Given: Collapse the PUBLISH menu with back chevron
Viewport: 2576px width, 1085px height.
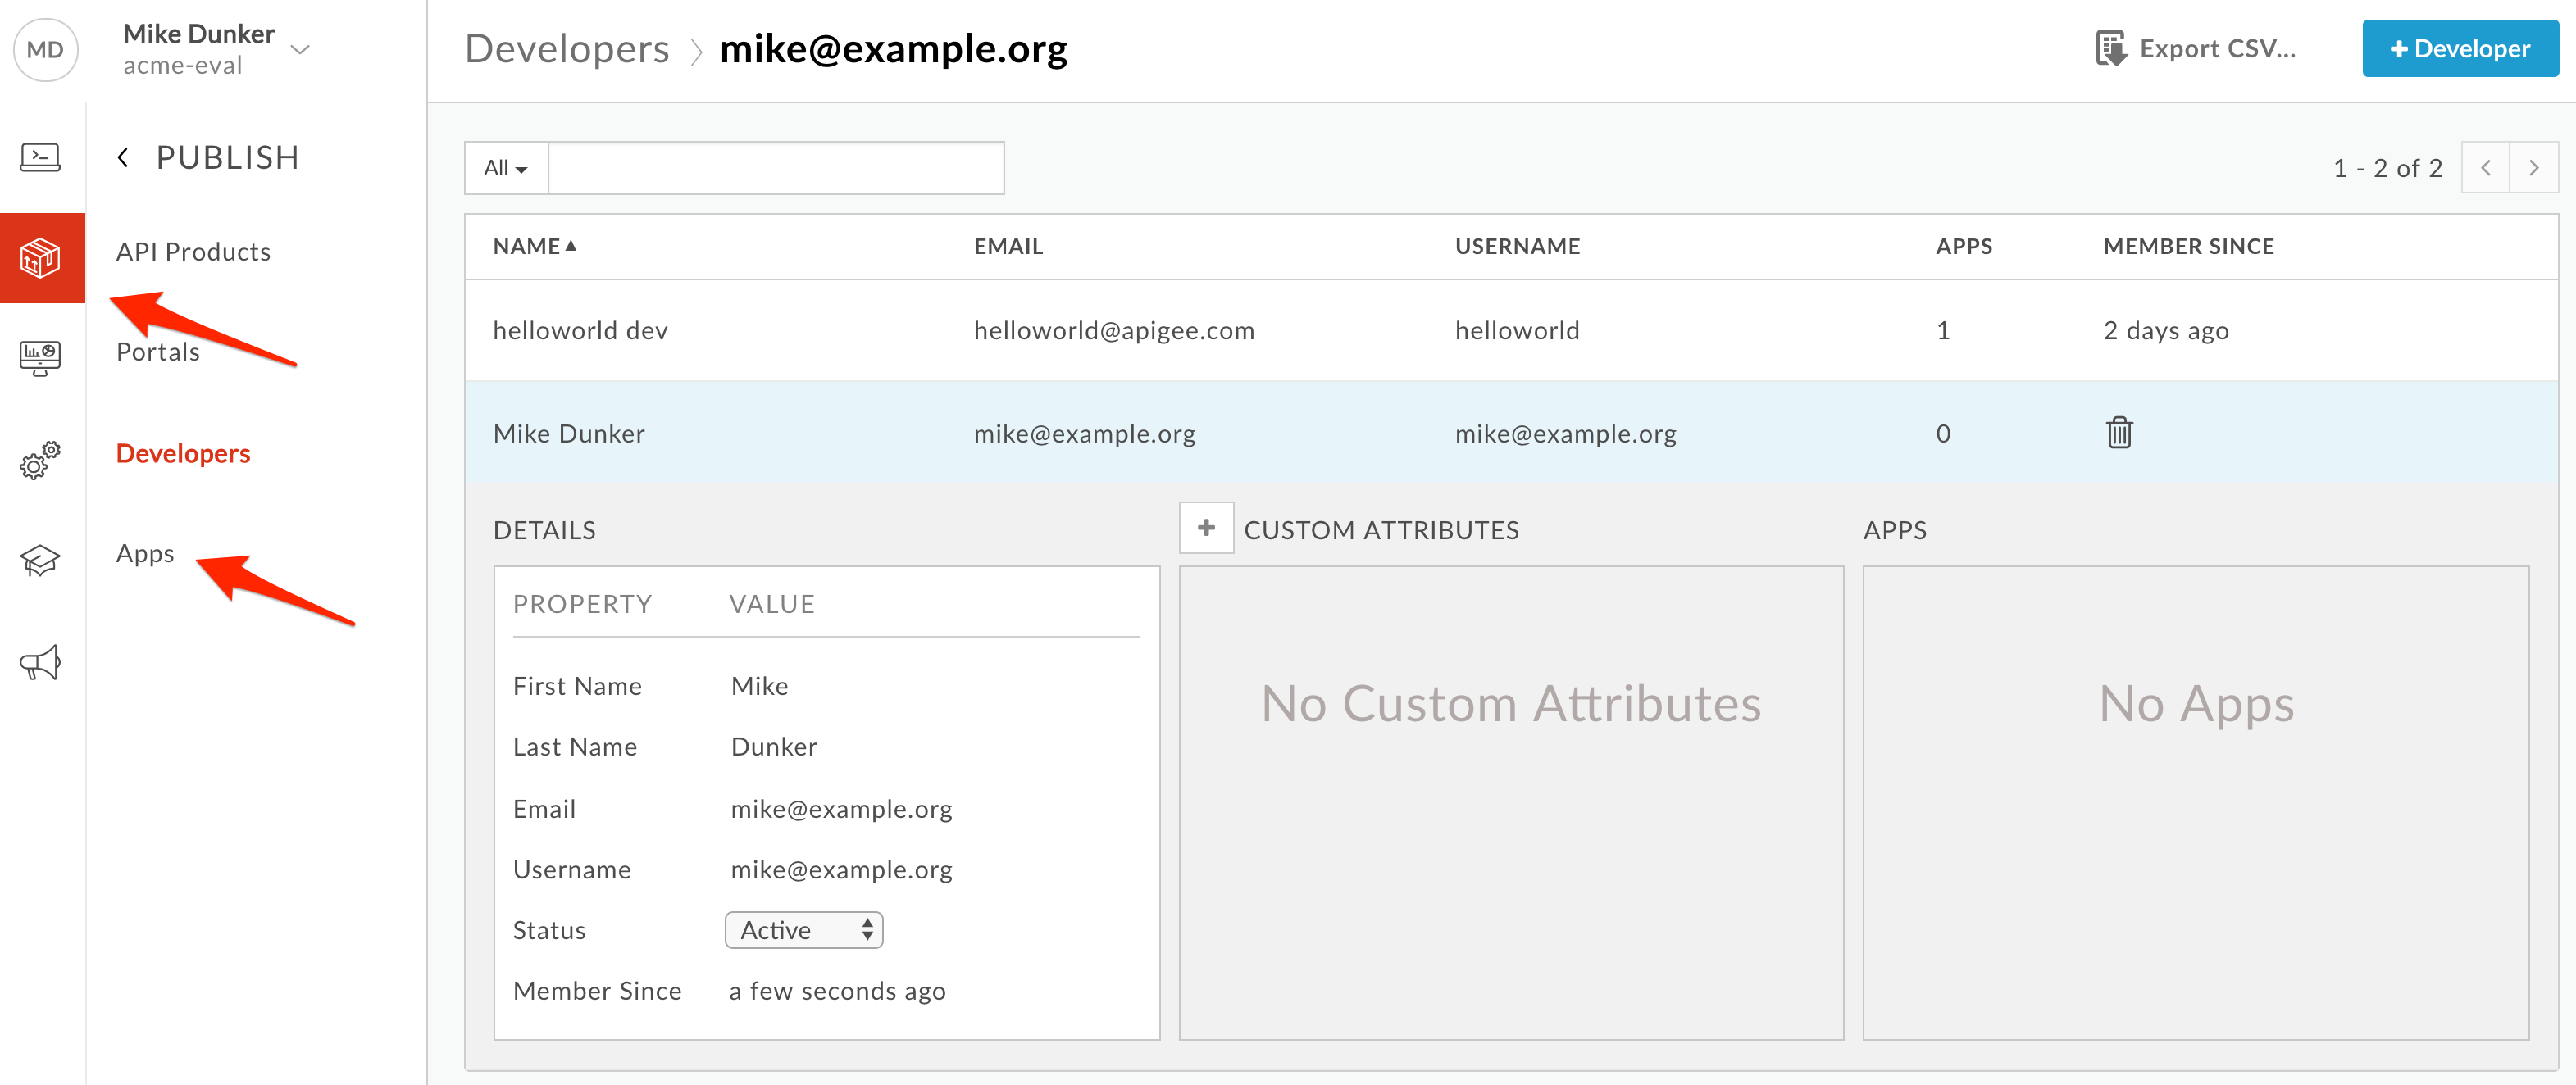Looking at the screenshot, I should click(123, 157).
